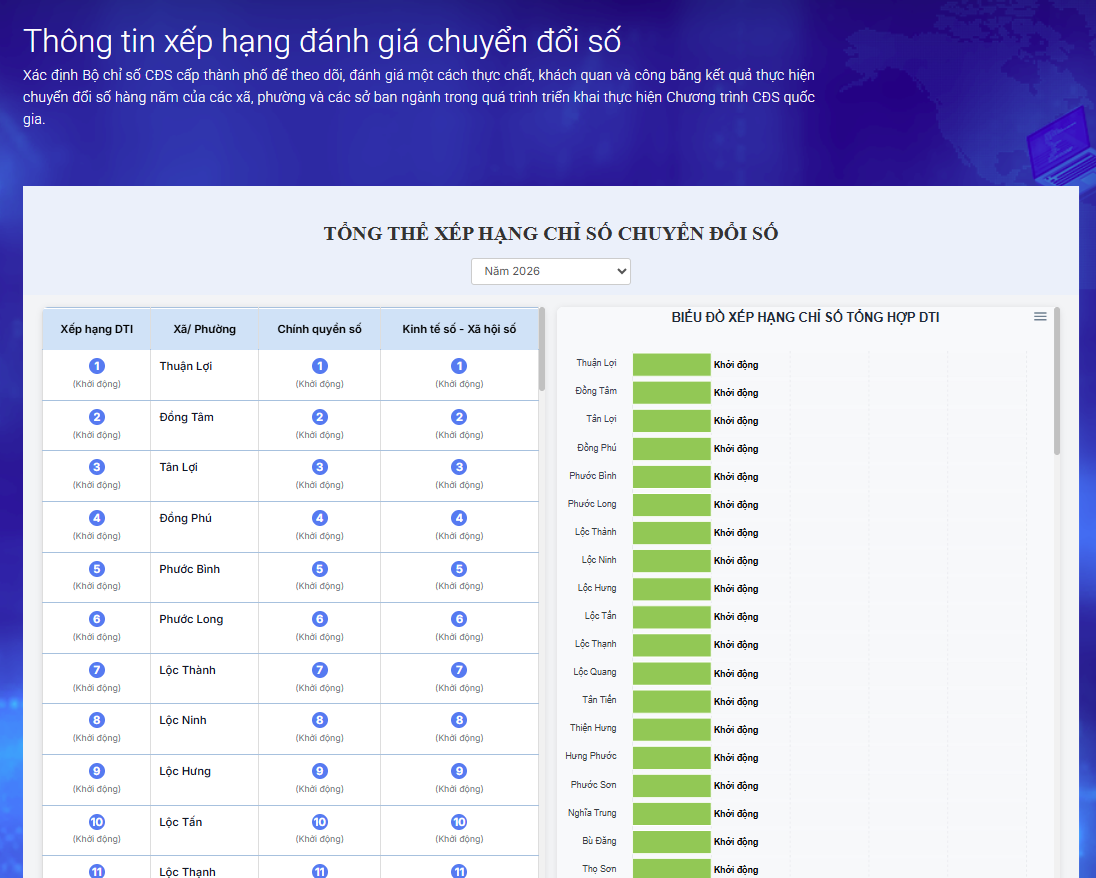Click the chart panel's vertical scrollbar
Screen dimensions: 1096x878
[x=1057, y=381]
